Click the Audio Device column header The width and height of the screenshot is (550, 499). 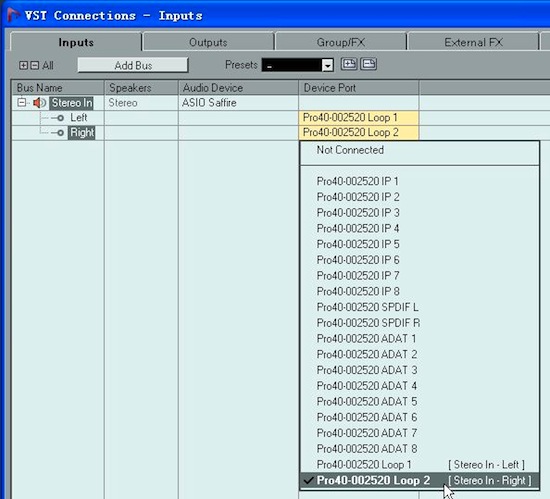pos(239,88)
